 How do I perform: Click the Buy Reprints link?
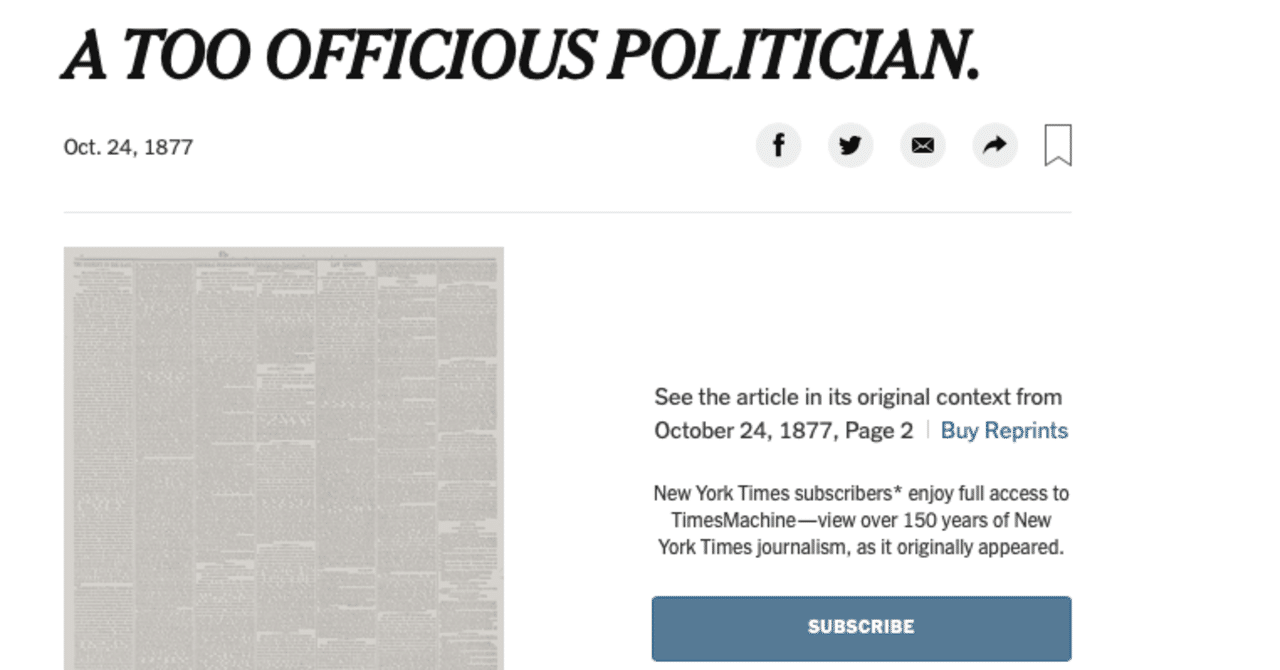coord(1004,430)
